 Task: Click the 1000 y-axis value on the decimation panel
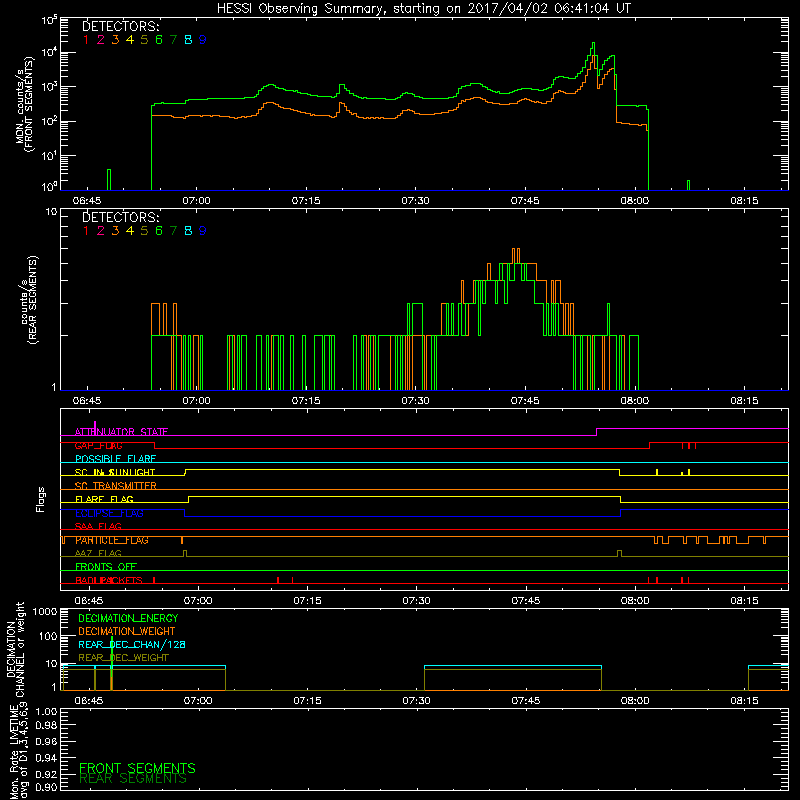click(45, 612)
